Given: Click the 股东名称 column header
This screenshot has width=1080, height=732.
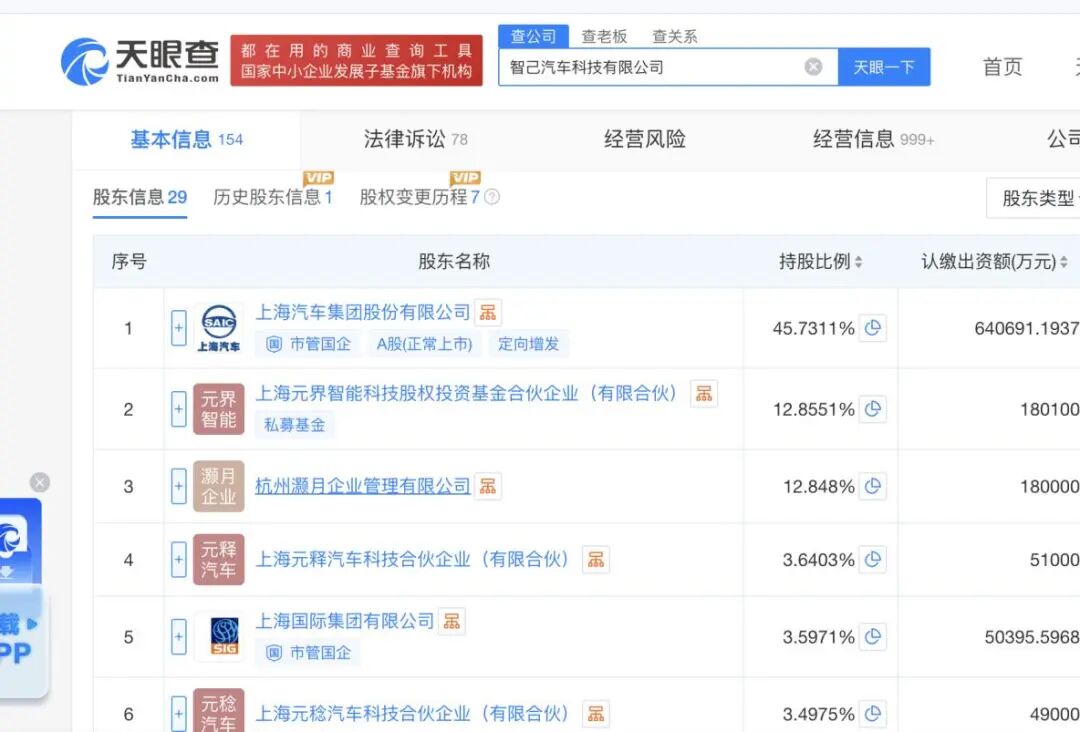Looking at the screenshot, I should tap(454, 262).
